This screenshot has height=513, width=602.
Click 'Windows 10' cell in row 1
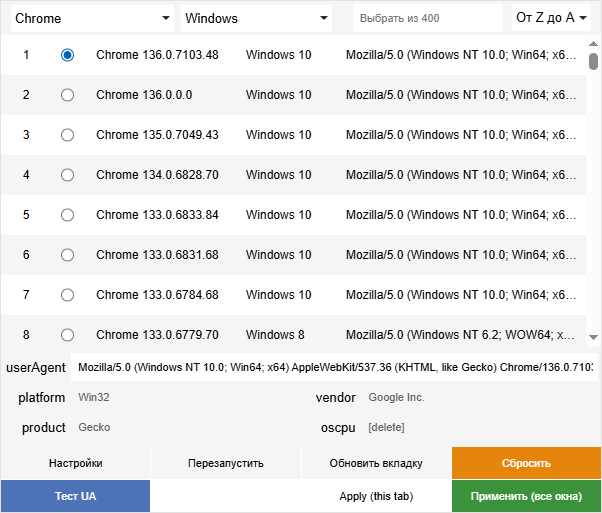pos(278,55)
